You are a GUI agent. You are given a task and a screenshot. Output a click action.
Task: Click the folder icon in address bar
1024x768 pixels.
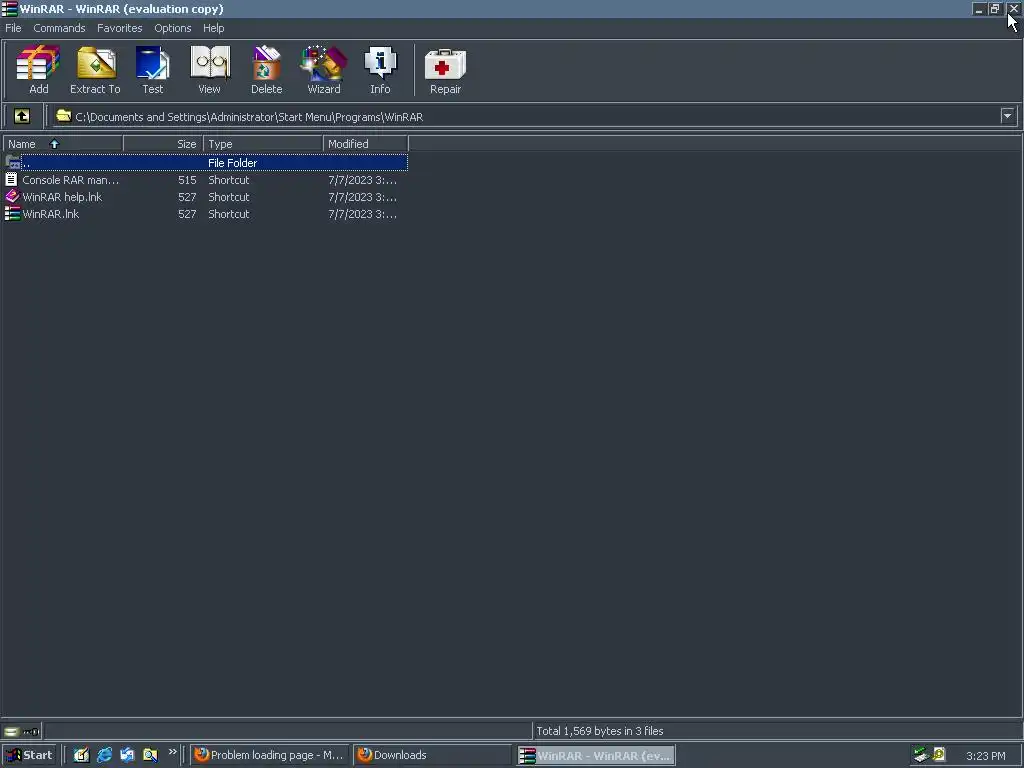[x=63, y=116]
